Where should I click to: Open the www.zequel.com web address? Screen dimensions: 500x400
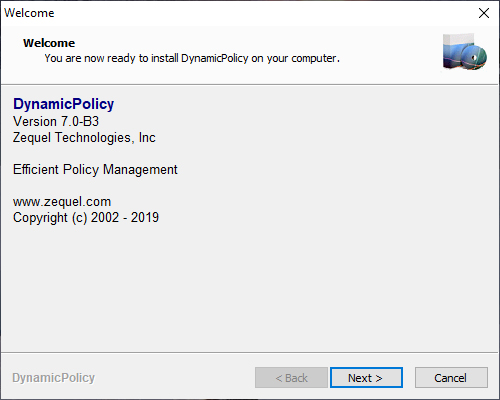(62, 202)
